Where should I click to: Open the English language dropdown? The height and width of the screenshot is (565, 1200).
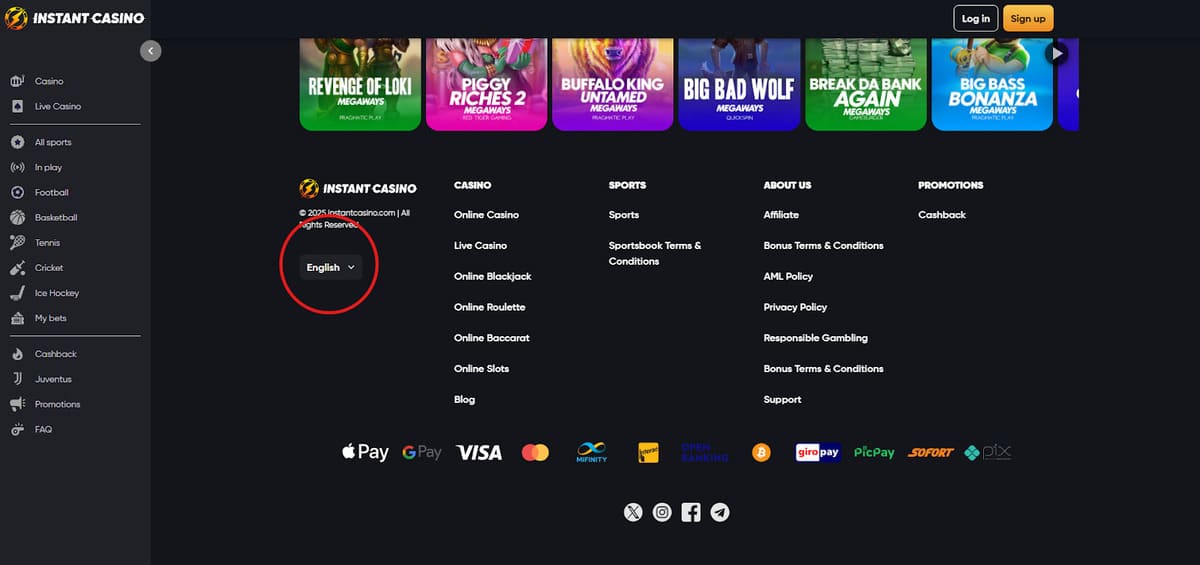click(x=331, y=268)
